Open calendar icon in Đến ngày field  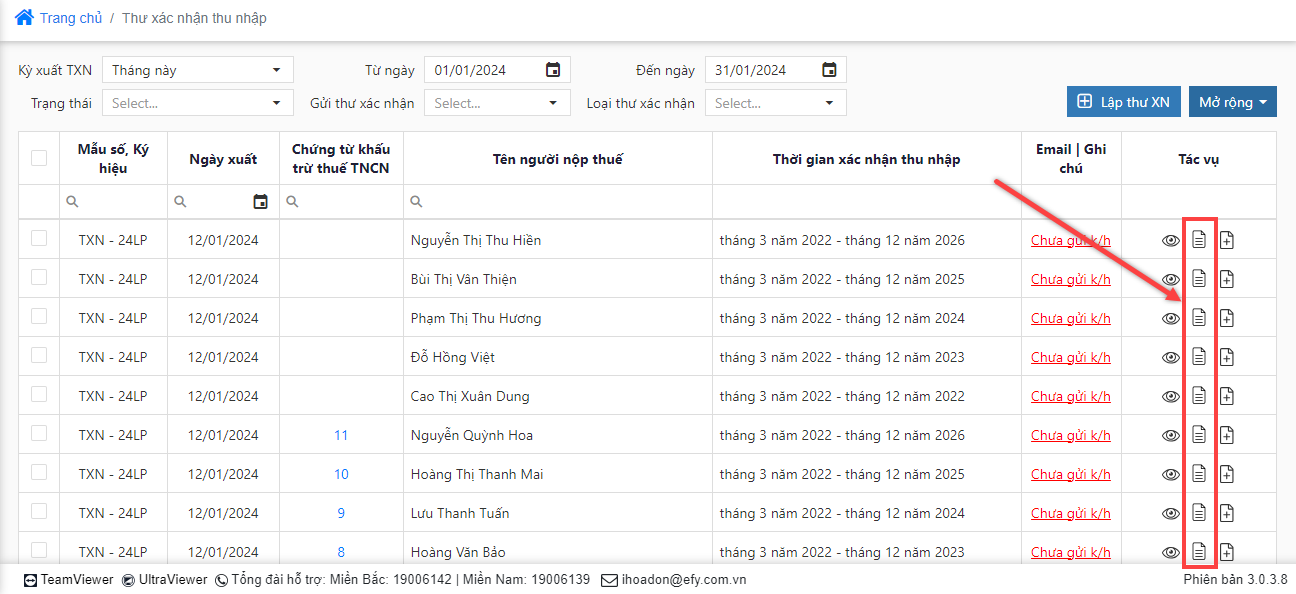(x=829, y=70)
